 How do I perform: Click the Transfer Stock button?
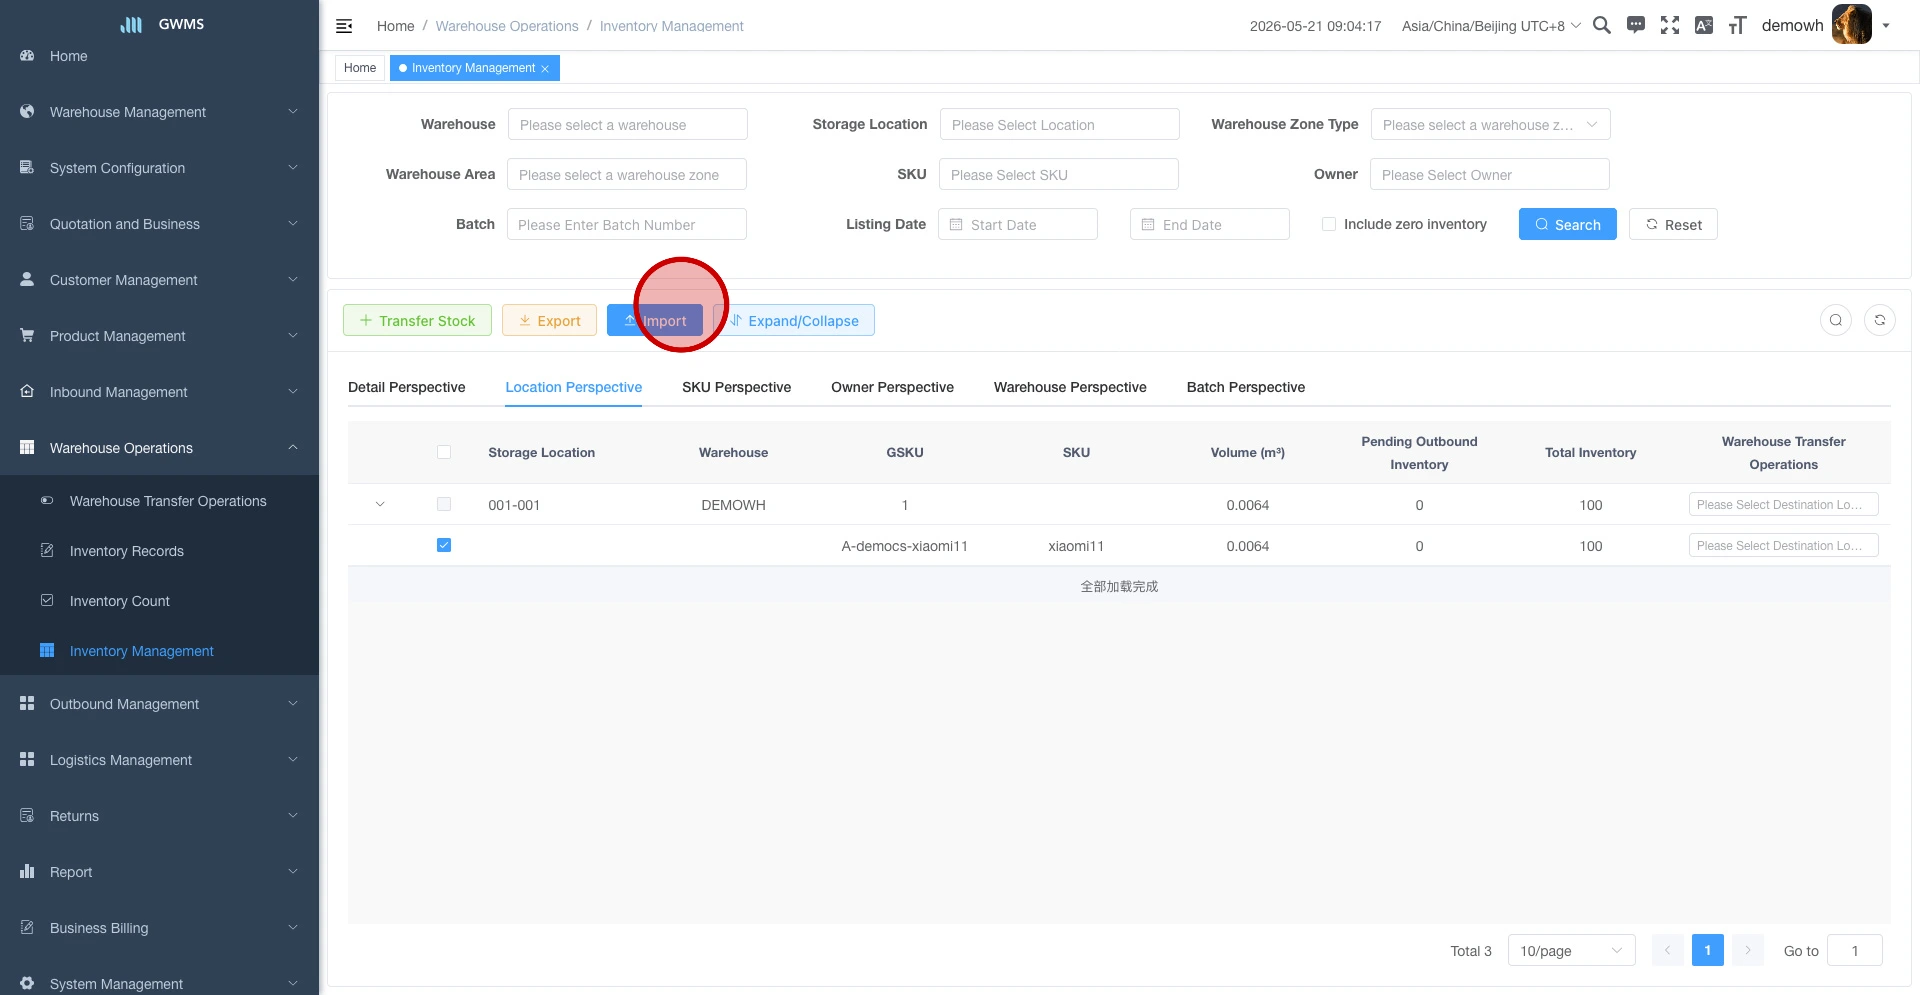coord(417,320)
